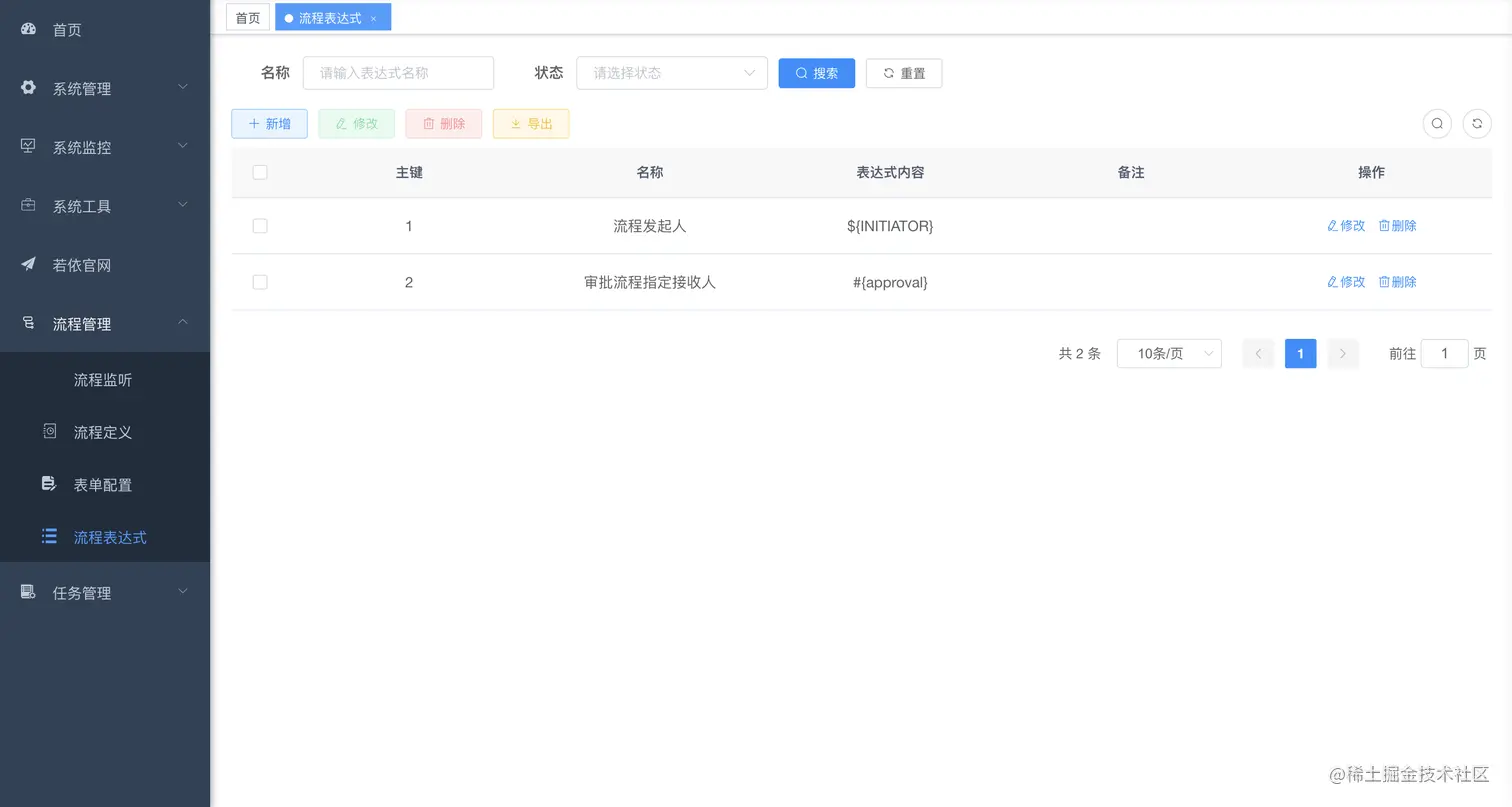Expand the 系统监控 menu chevron
This screenshot has height=807, width=1512.
click(183, 146)
